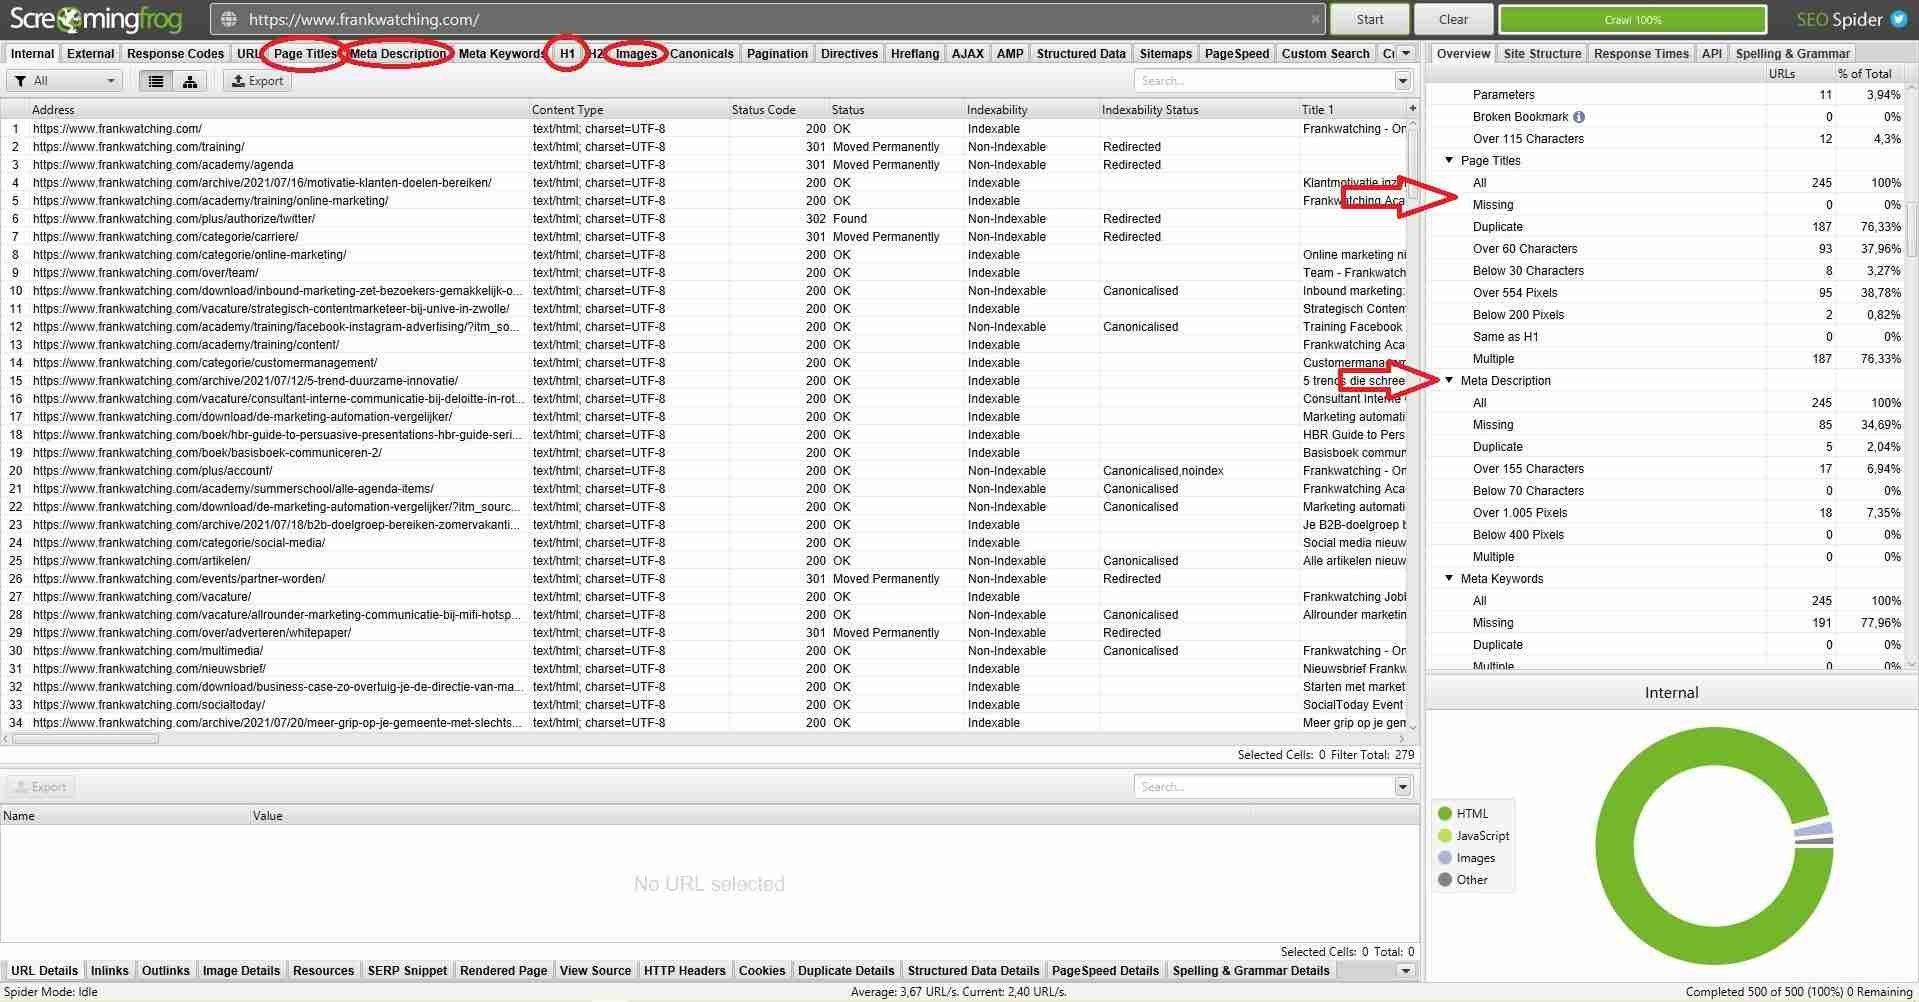The image size is (1919, 1002).
Task: Open the PageSpeed tab
Action: [1236, 54]
